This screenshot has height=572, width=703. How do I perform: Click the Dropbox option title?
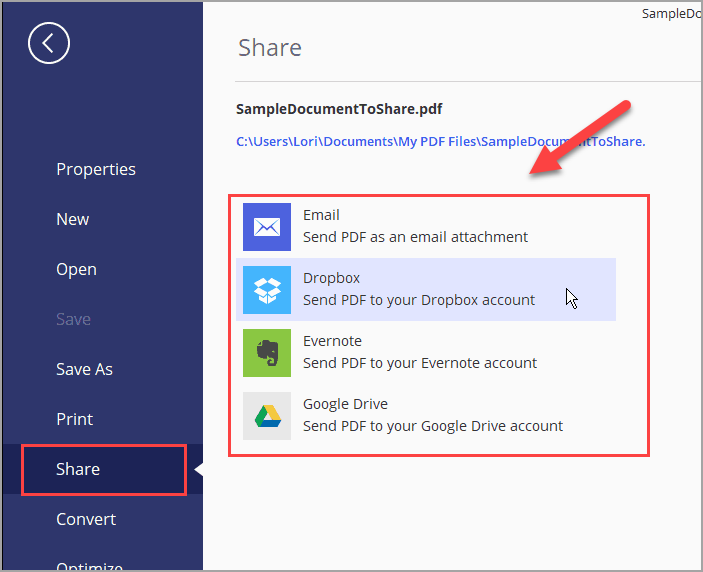click(331, 278)
